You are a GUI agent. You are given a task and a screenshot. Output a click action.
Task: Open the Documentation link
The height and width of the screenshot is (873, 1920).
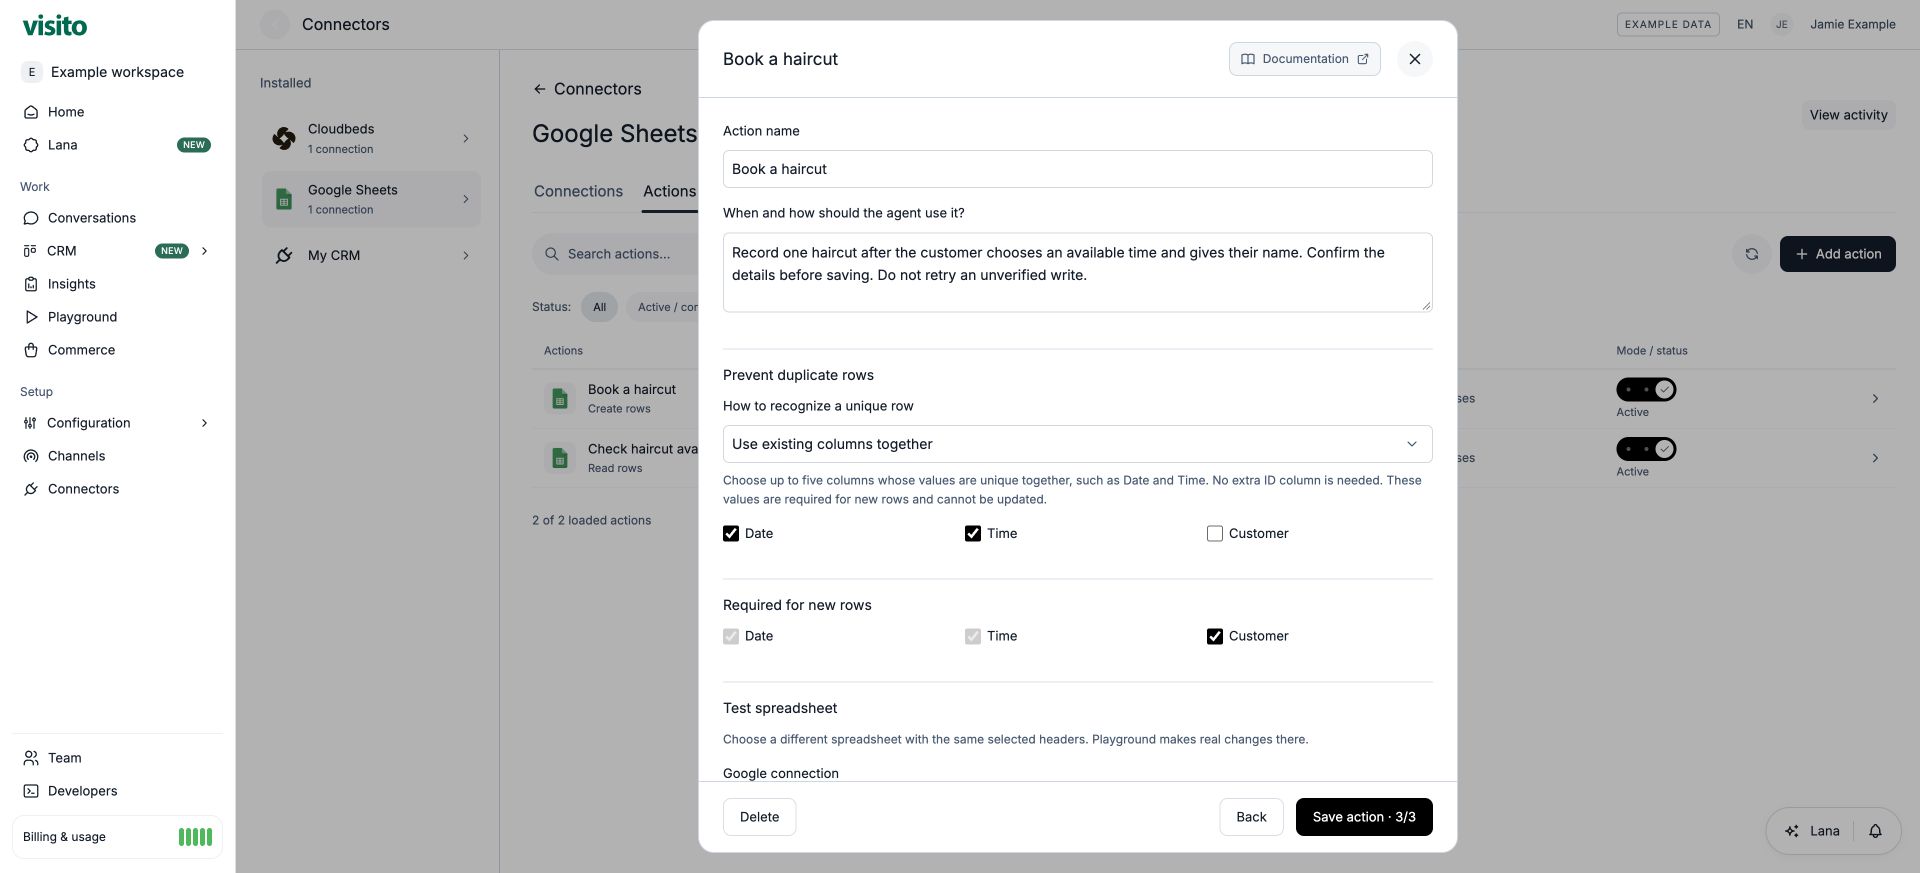click(1304, 59)
